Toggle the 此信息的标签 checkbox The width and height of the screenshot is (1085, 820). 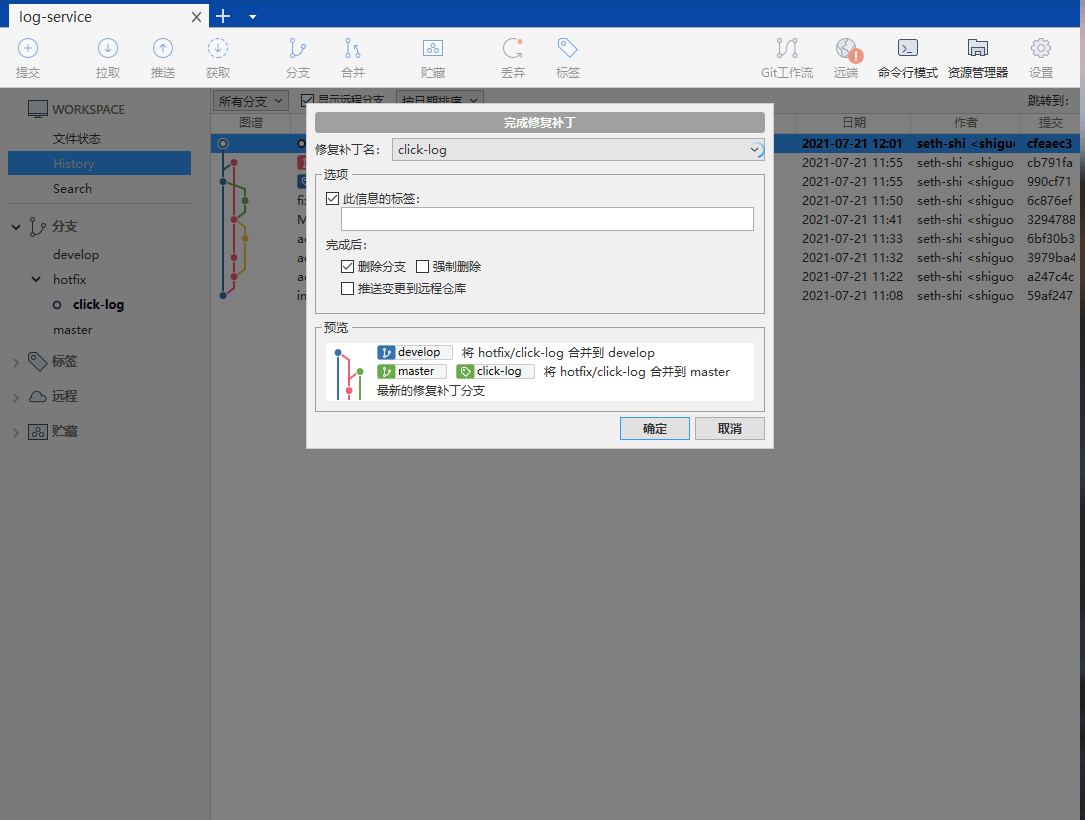[x=332, y=199]
